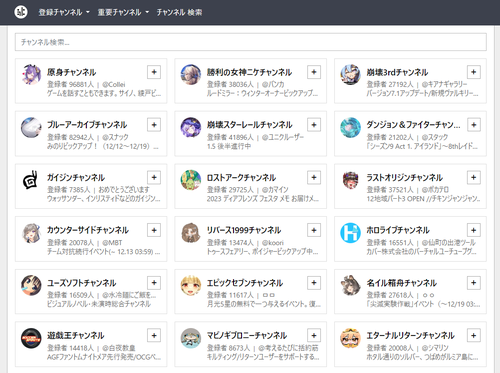Image resolution: width=500 pixels, height=373 pixels.
Task: Click the ユーズソフトチャンネル avatar
Action: pos(31,285)
